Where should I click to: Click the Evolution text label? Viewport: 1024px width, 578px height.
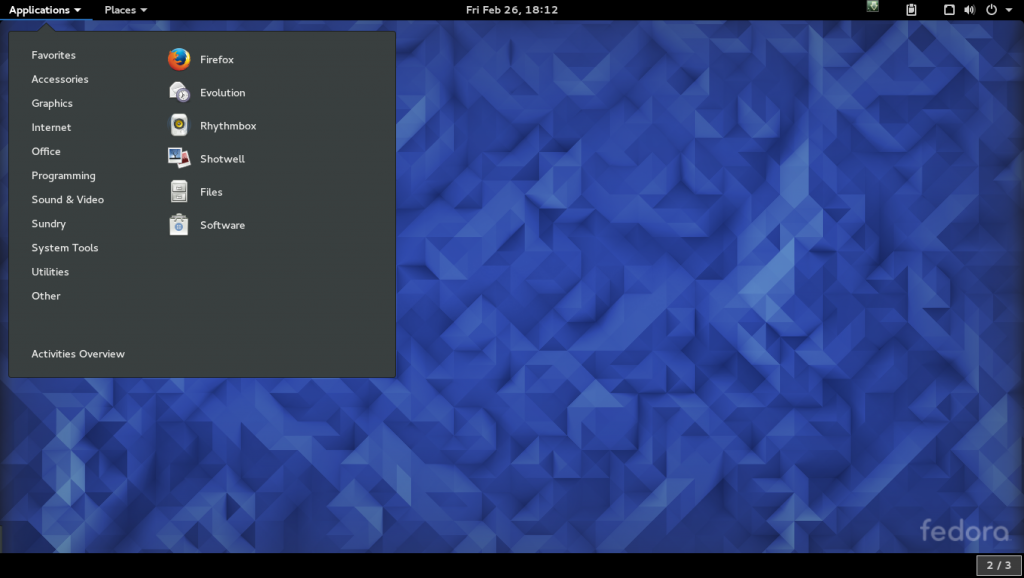[x=223, y=93]
